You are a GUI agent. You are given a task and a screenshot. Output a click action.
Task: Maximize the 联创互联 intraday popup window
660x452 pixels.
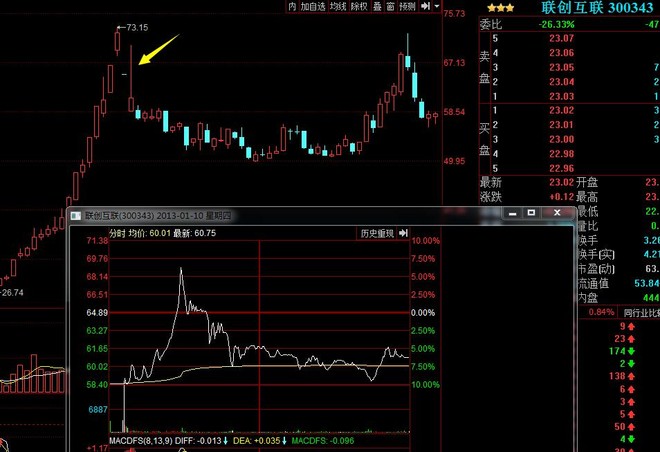[531, 213]
